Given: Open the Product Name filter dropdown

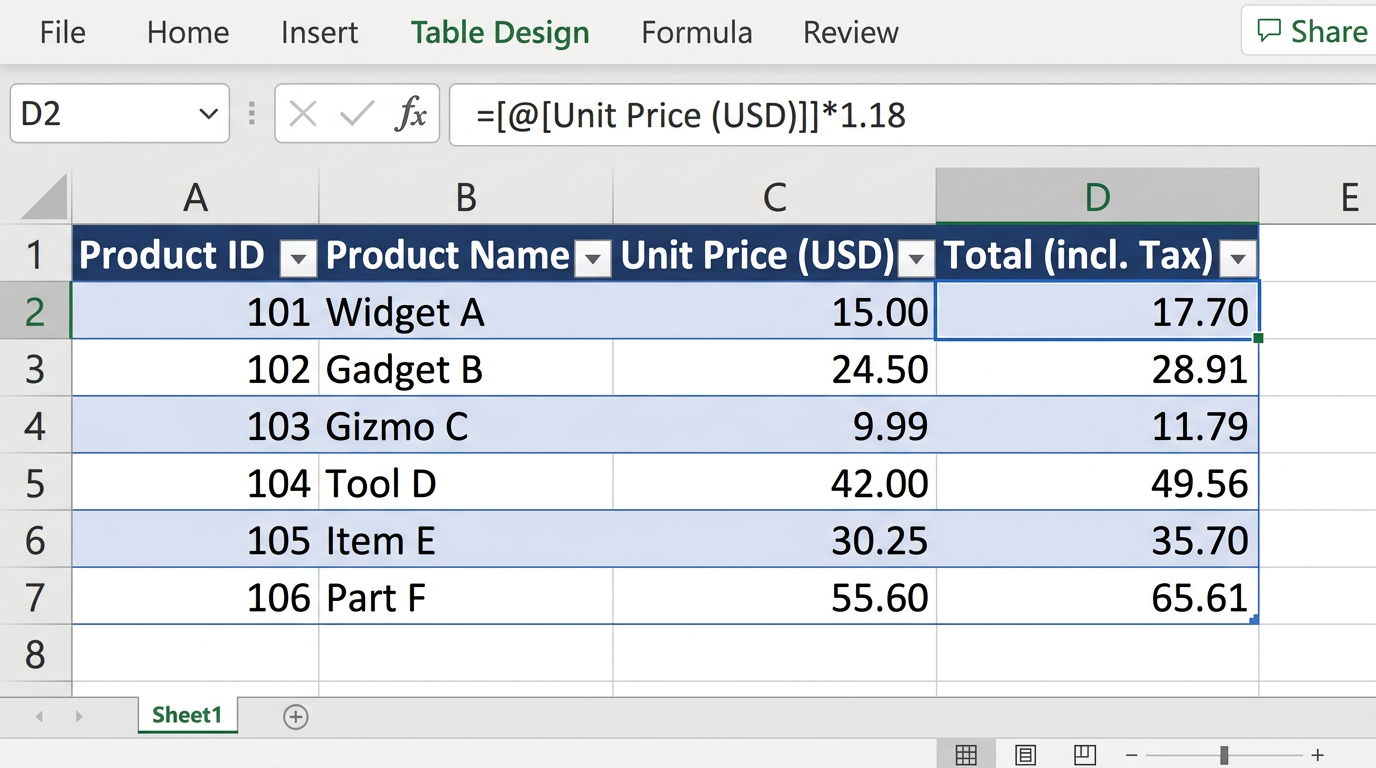Looking at the screenshot, I should coord(593,260).
